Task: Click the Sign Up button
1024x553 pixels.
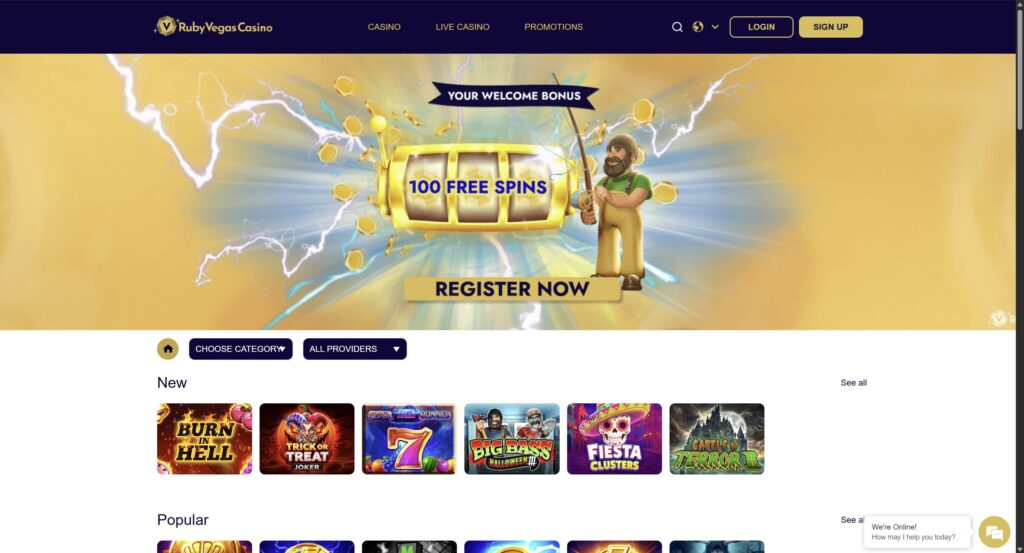Action: pos(831,27)
